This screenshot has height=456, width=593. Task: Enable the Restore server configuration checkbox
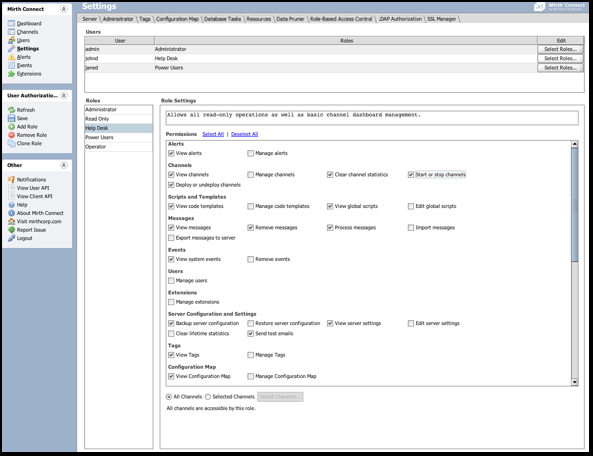250,323
